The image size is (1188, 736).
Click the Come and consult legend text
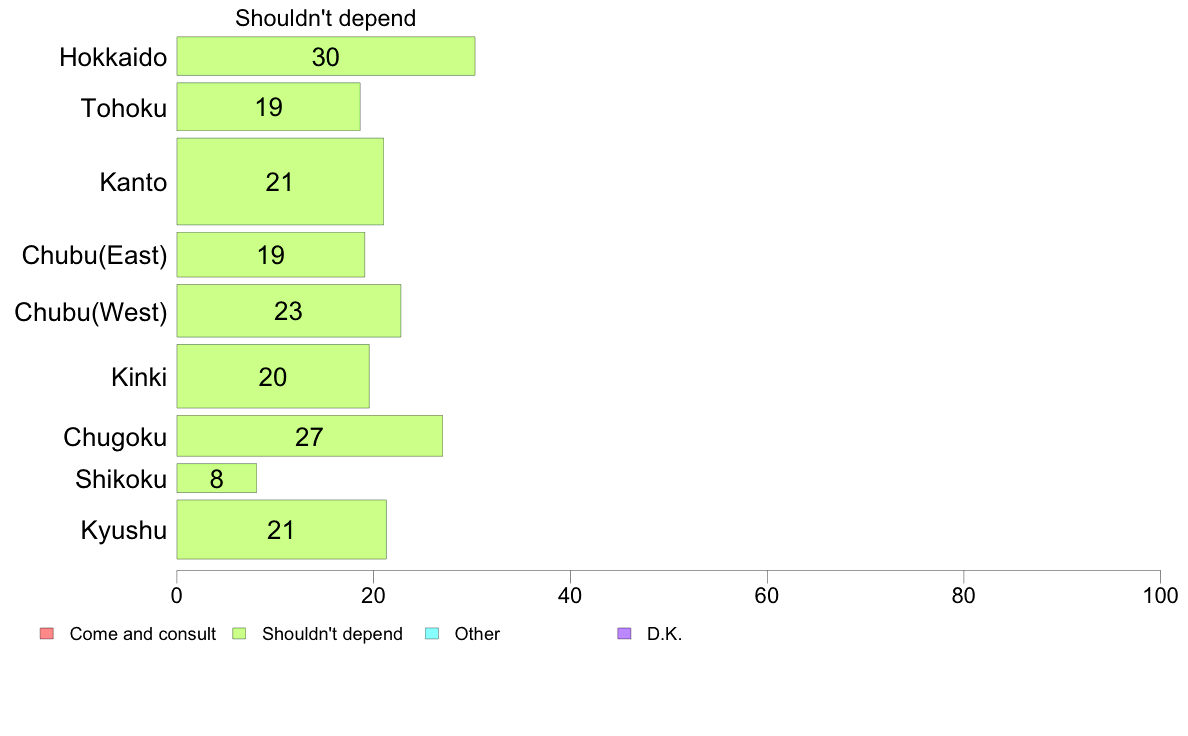142,634
